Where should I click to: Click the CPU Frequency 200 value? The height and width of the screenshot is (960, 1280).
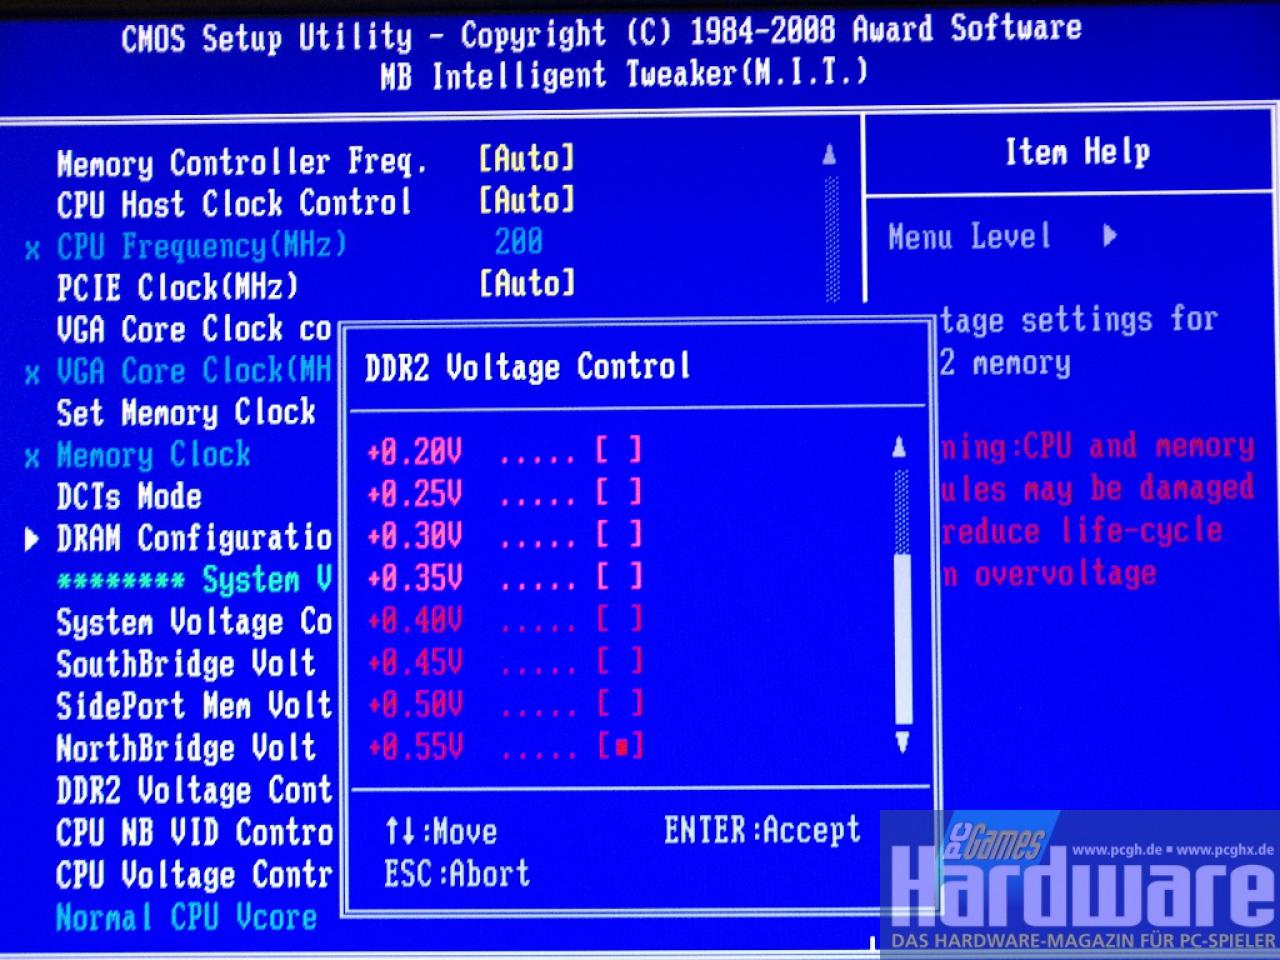(519, 242)
